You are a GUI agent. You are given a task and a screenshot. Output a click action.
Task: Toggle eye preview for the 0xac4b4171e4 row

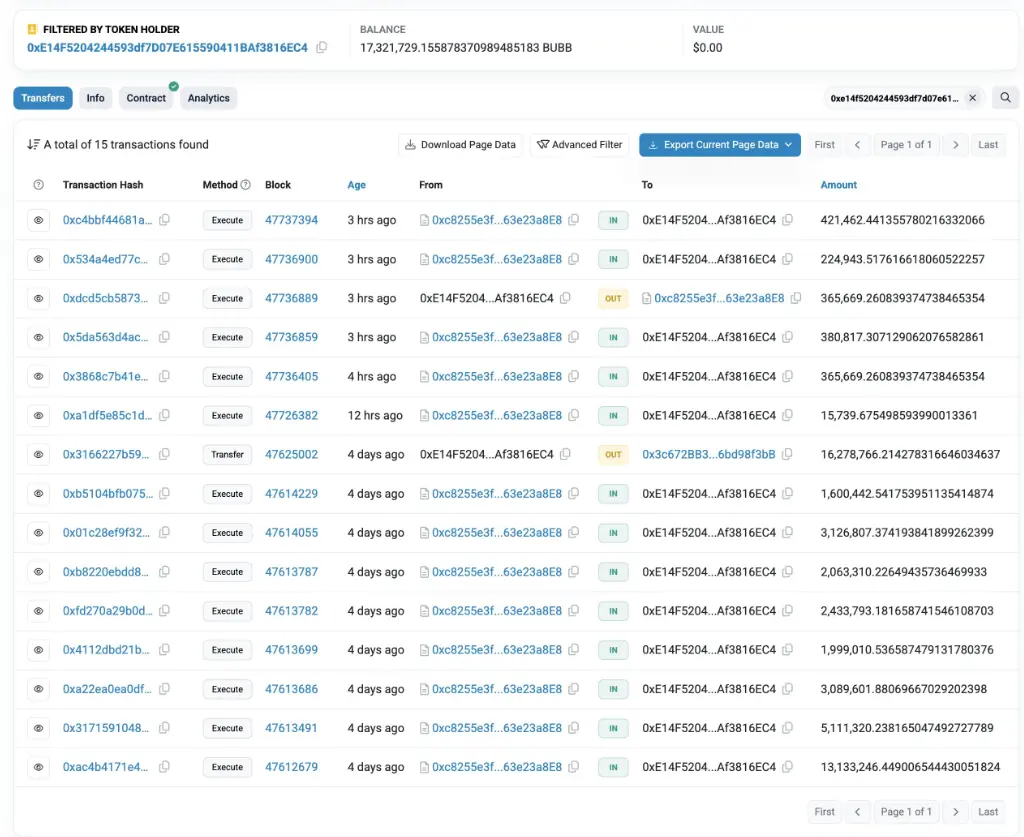[39, 767]
